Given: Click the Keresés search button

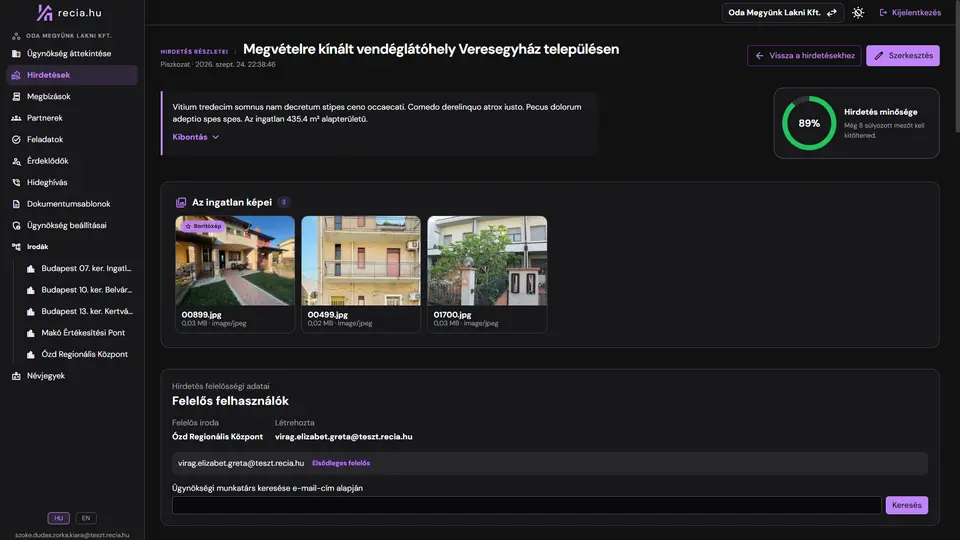Looking at the screenshot, I should coord(907,505).
